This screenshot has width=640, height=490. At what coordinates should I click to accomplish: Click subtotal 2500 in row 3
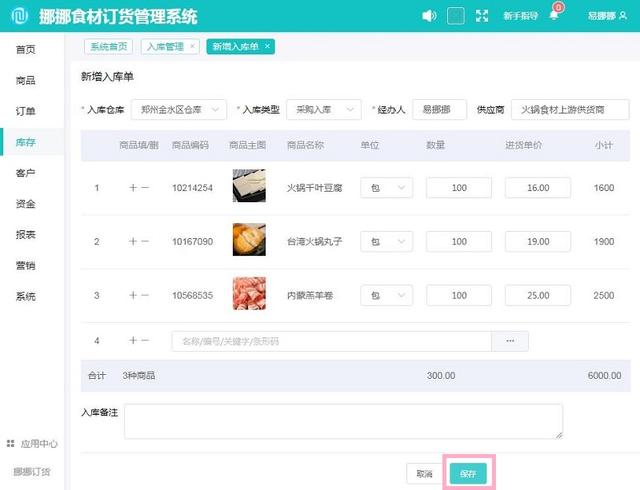pos(604,295)
